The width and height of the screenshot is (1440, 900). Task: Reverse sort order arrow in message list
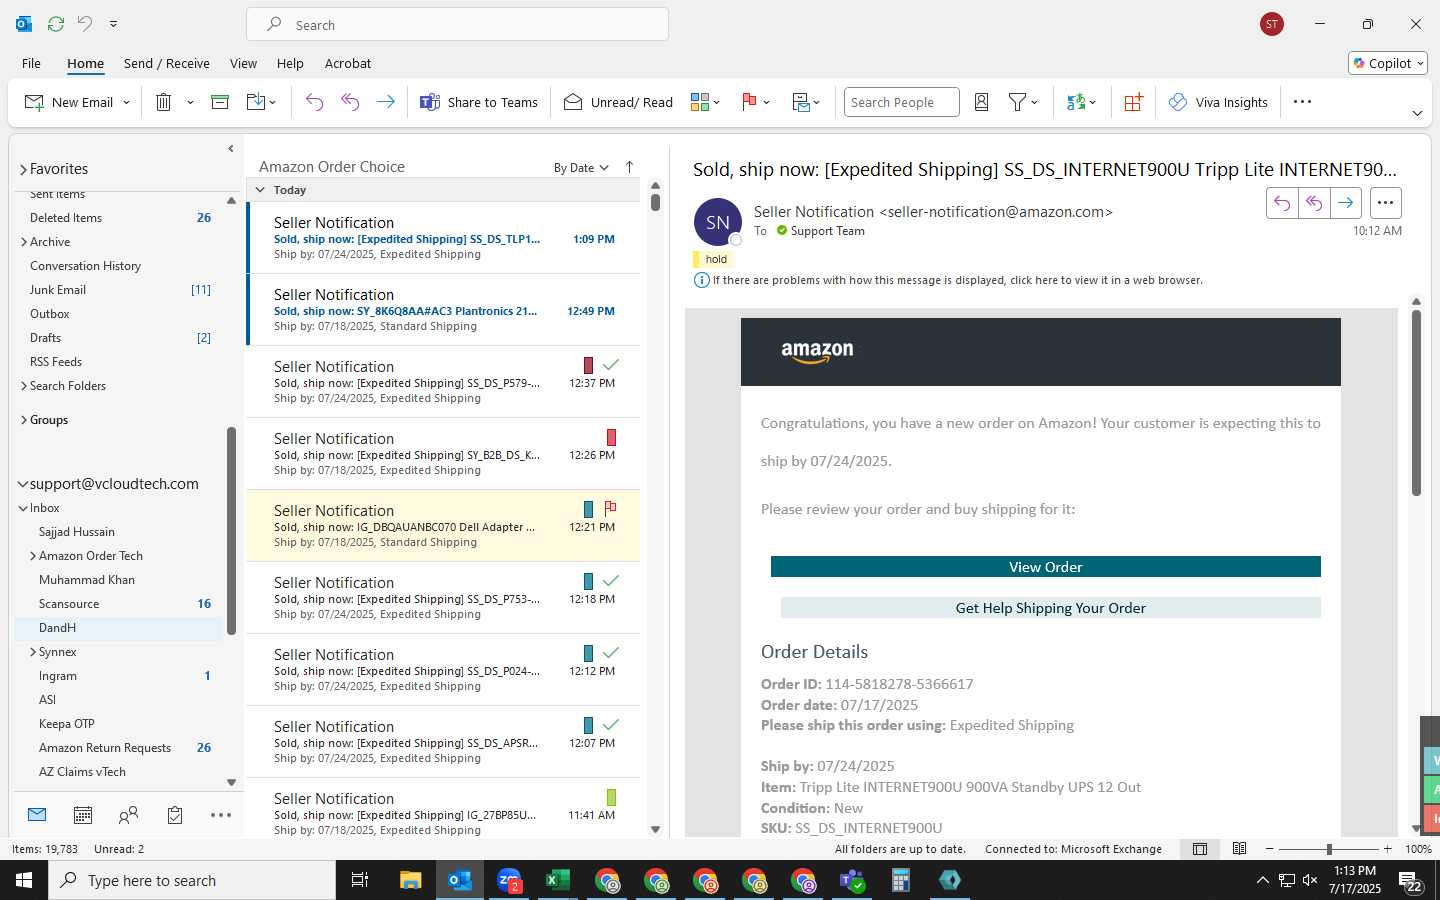pos(629,167)
